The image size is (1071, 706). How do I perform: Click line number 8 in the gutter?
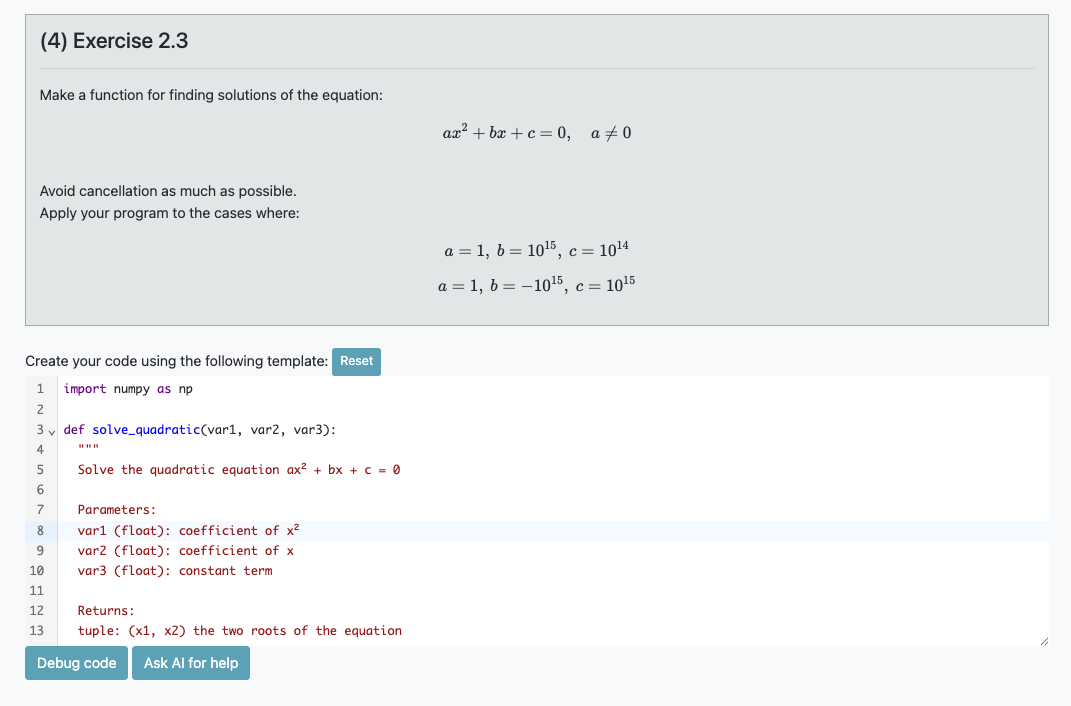(40, 531)
